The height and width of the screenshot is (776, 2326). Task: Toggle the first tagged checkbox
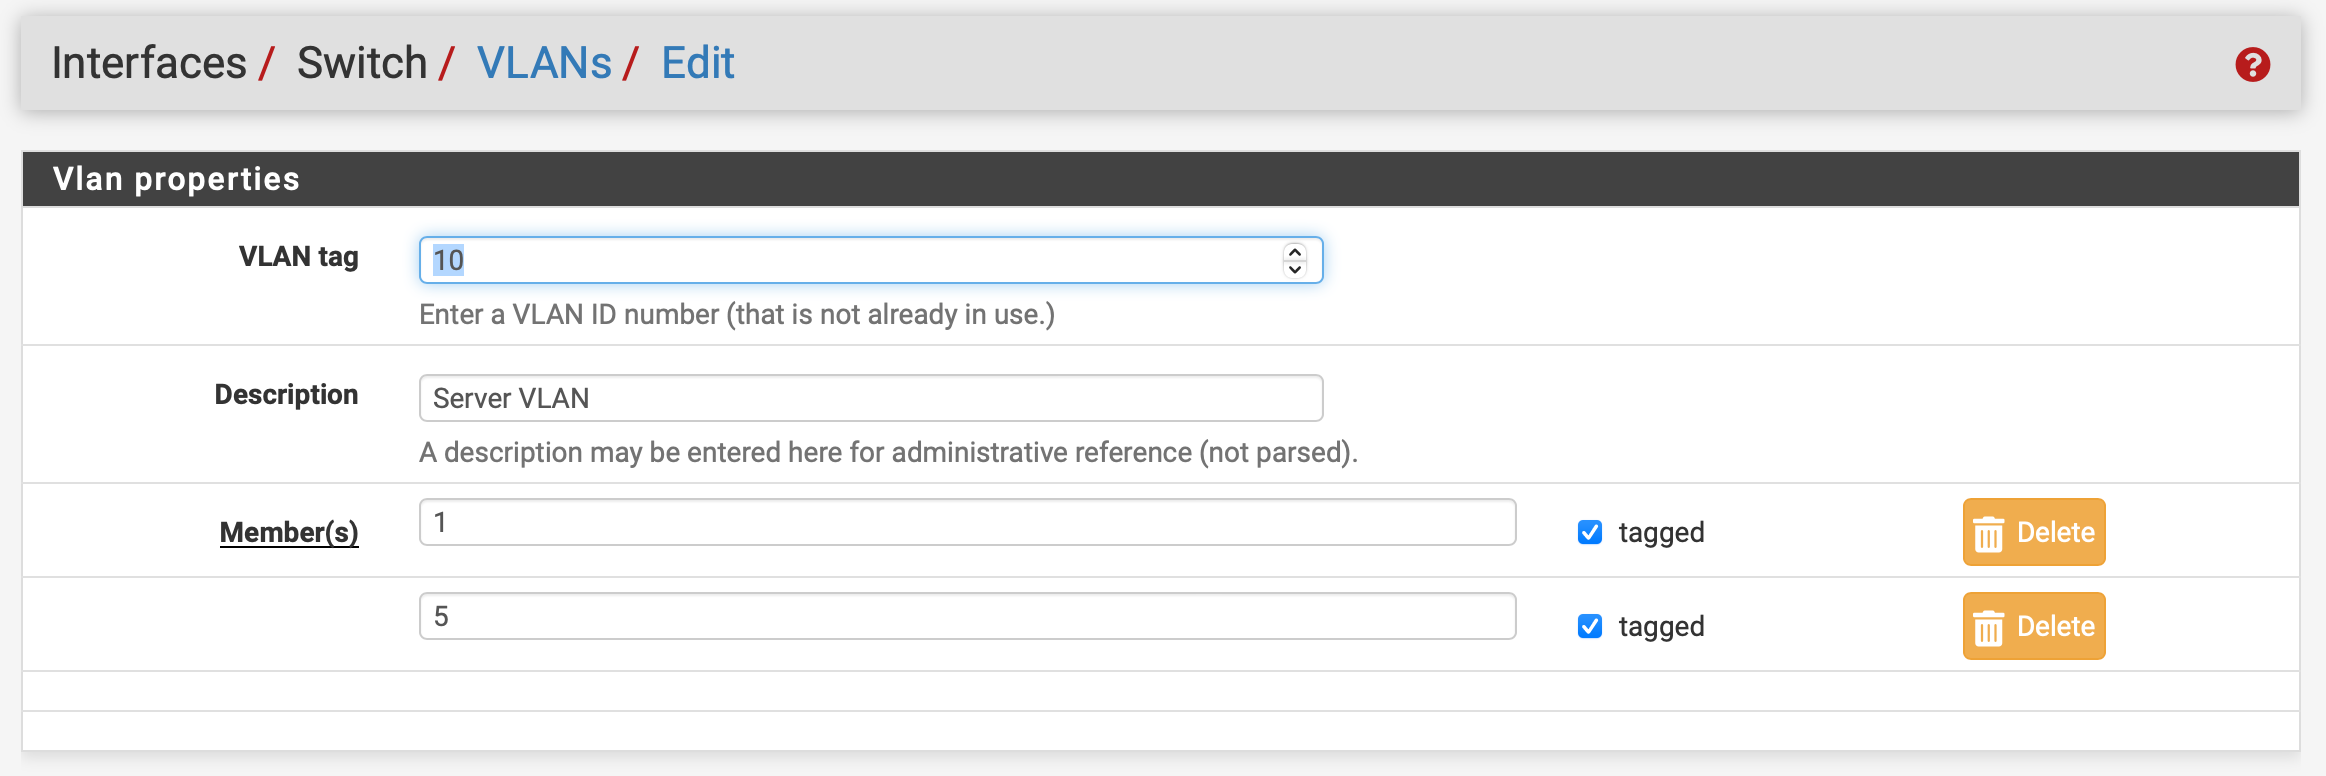(x=1592, y=533)
